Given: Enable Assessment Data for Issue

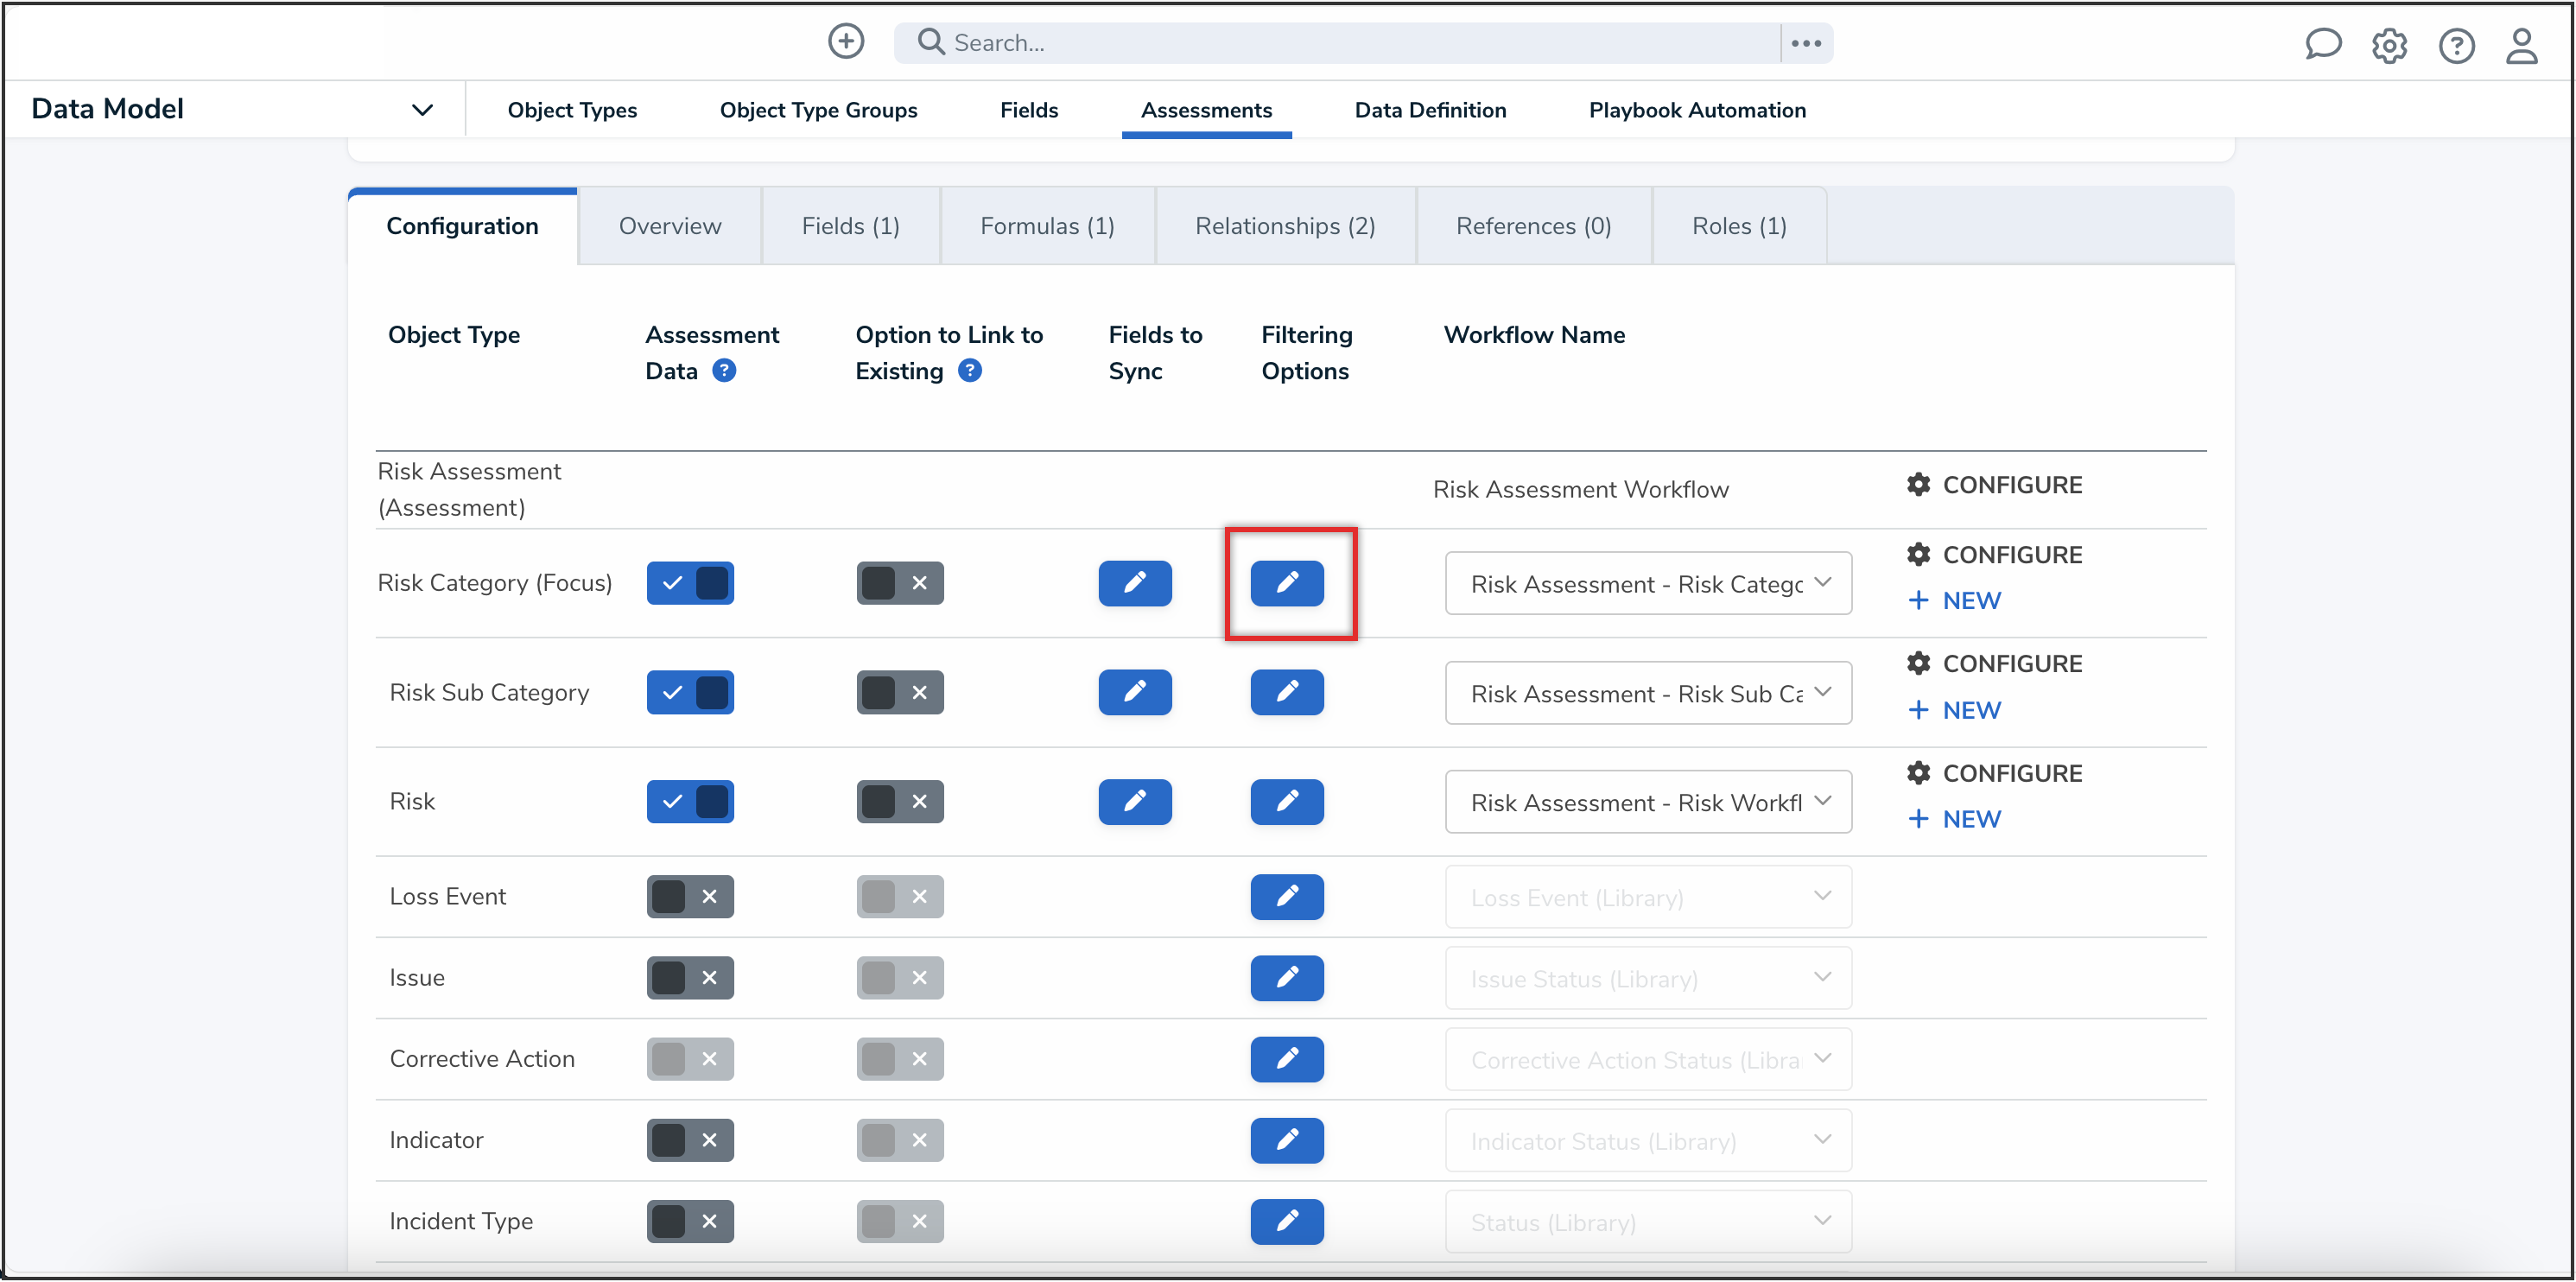Looking at the screenshot, I should [x=689, y=978].
